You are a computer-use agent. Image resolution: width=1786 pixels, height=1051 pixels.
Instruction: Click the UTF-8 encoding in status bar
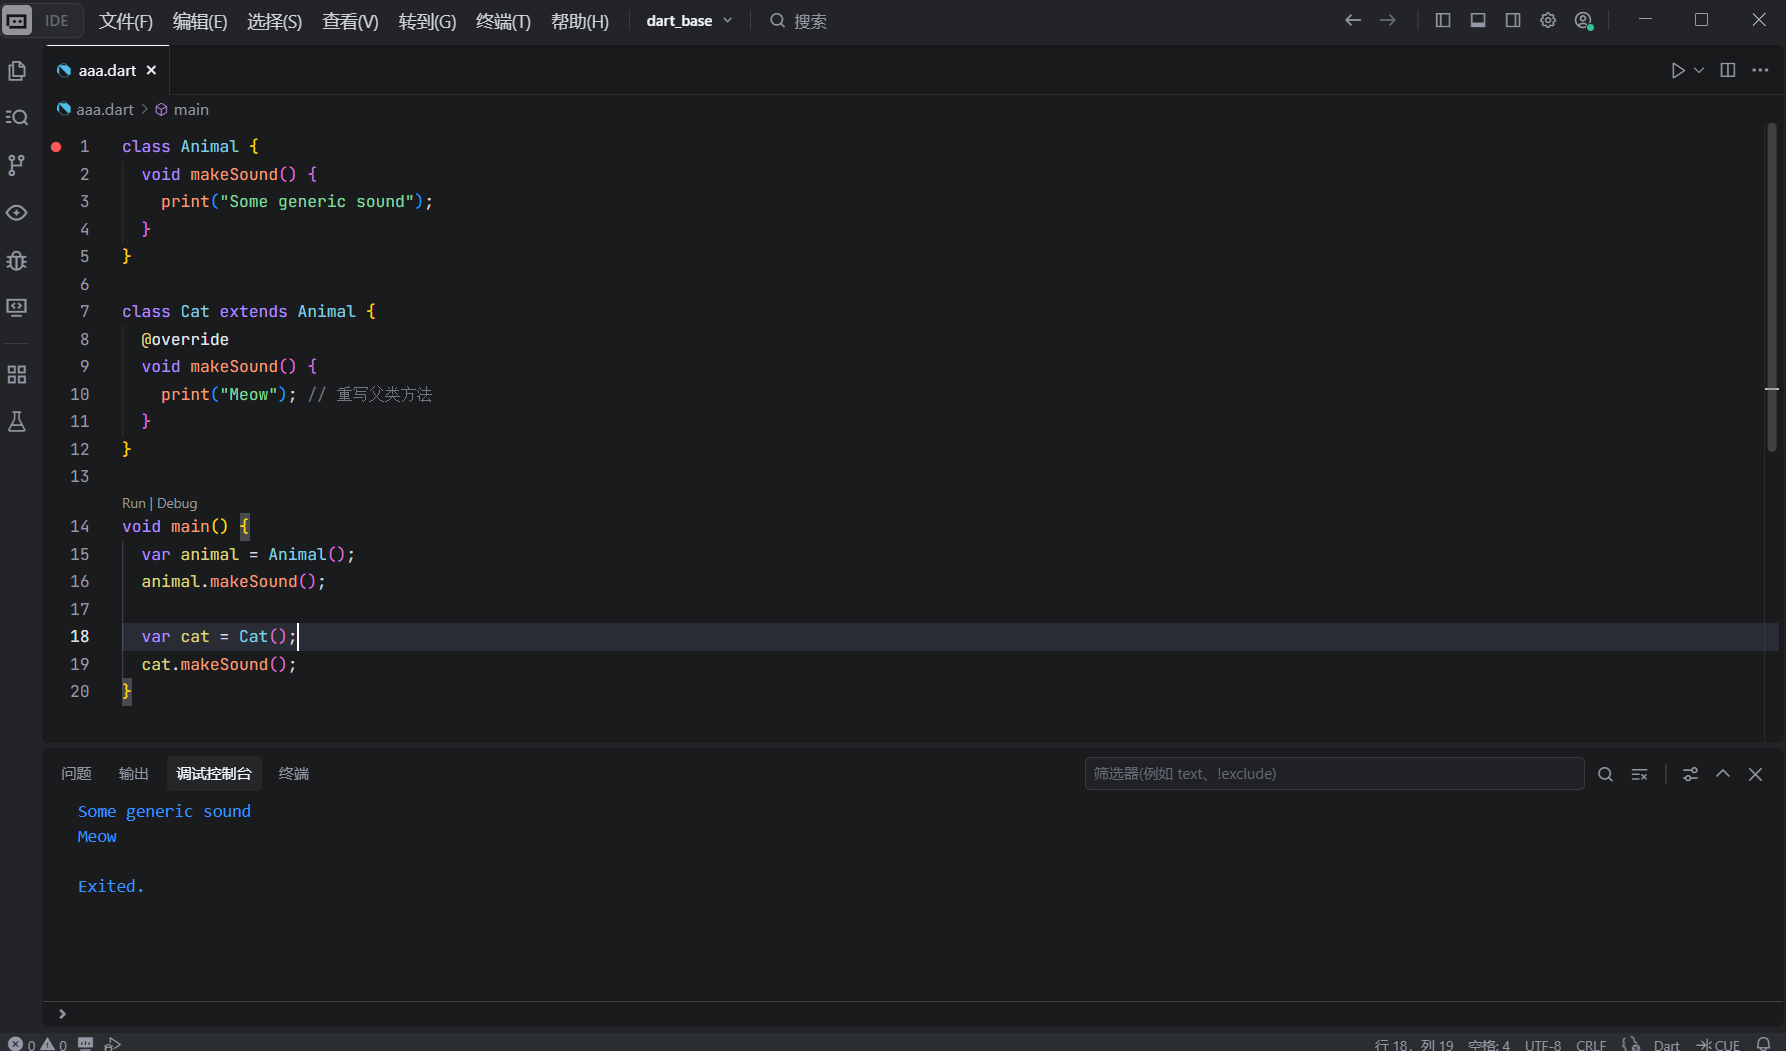(x=1543, y=1044)
